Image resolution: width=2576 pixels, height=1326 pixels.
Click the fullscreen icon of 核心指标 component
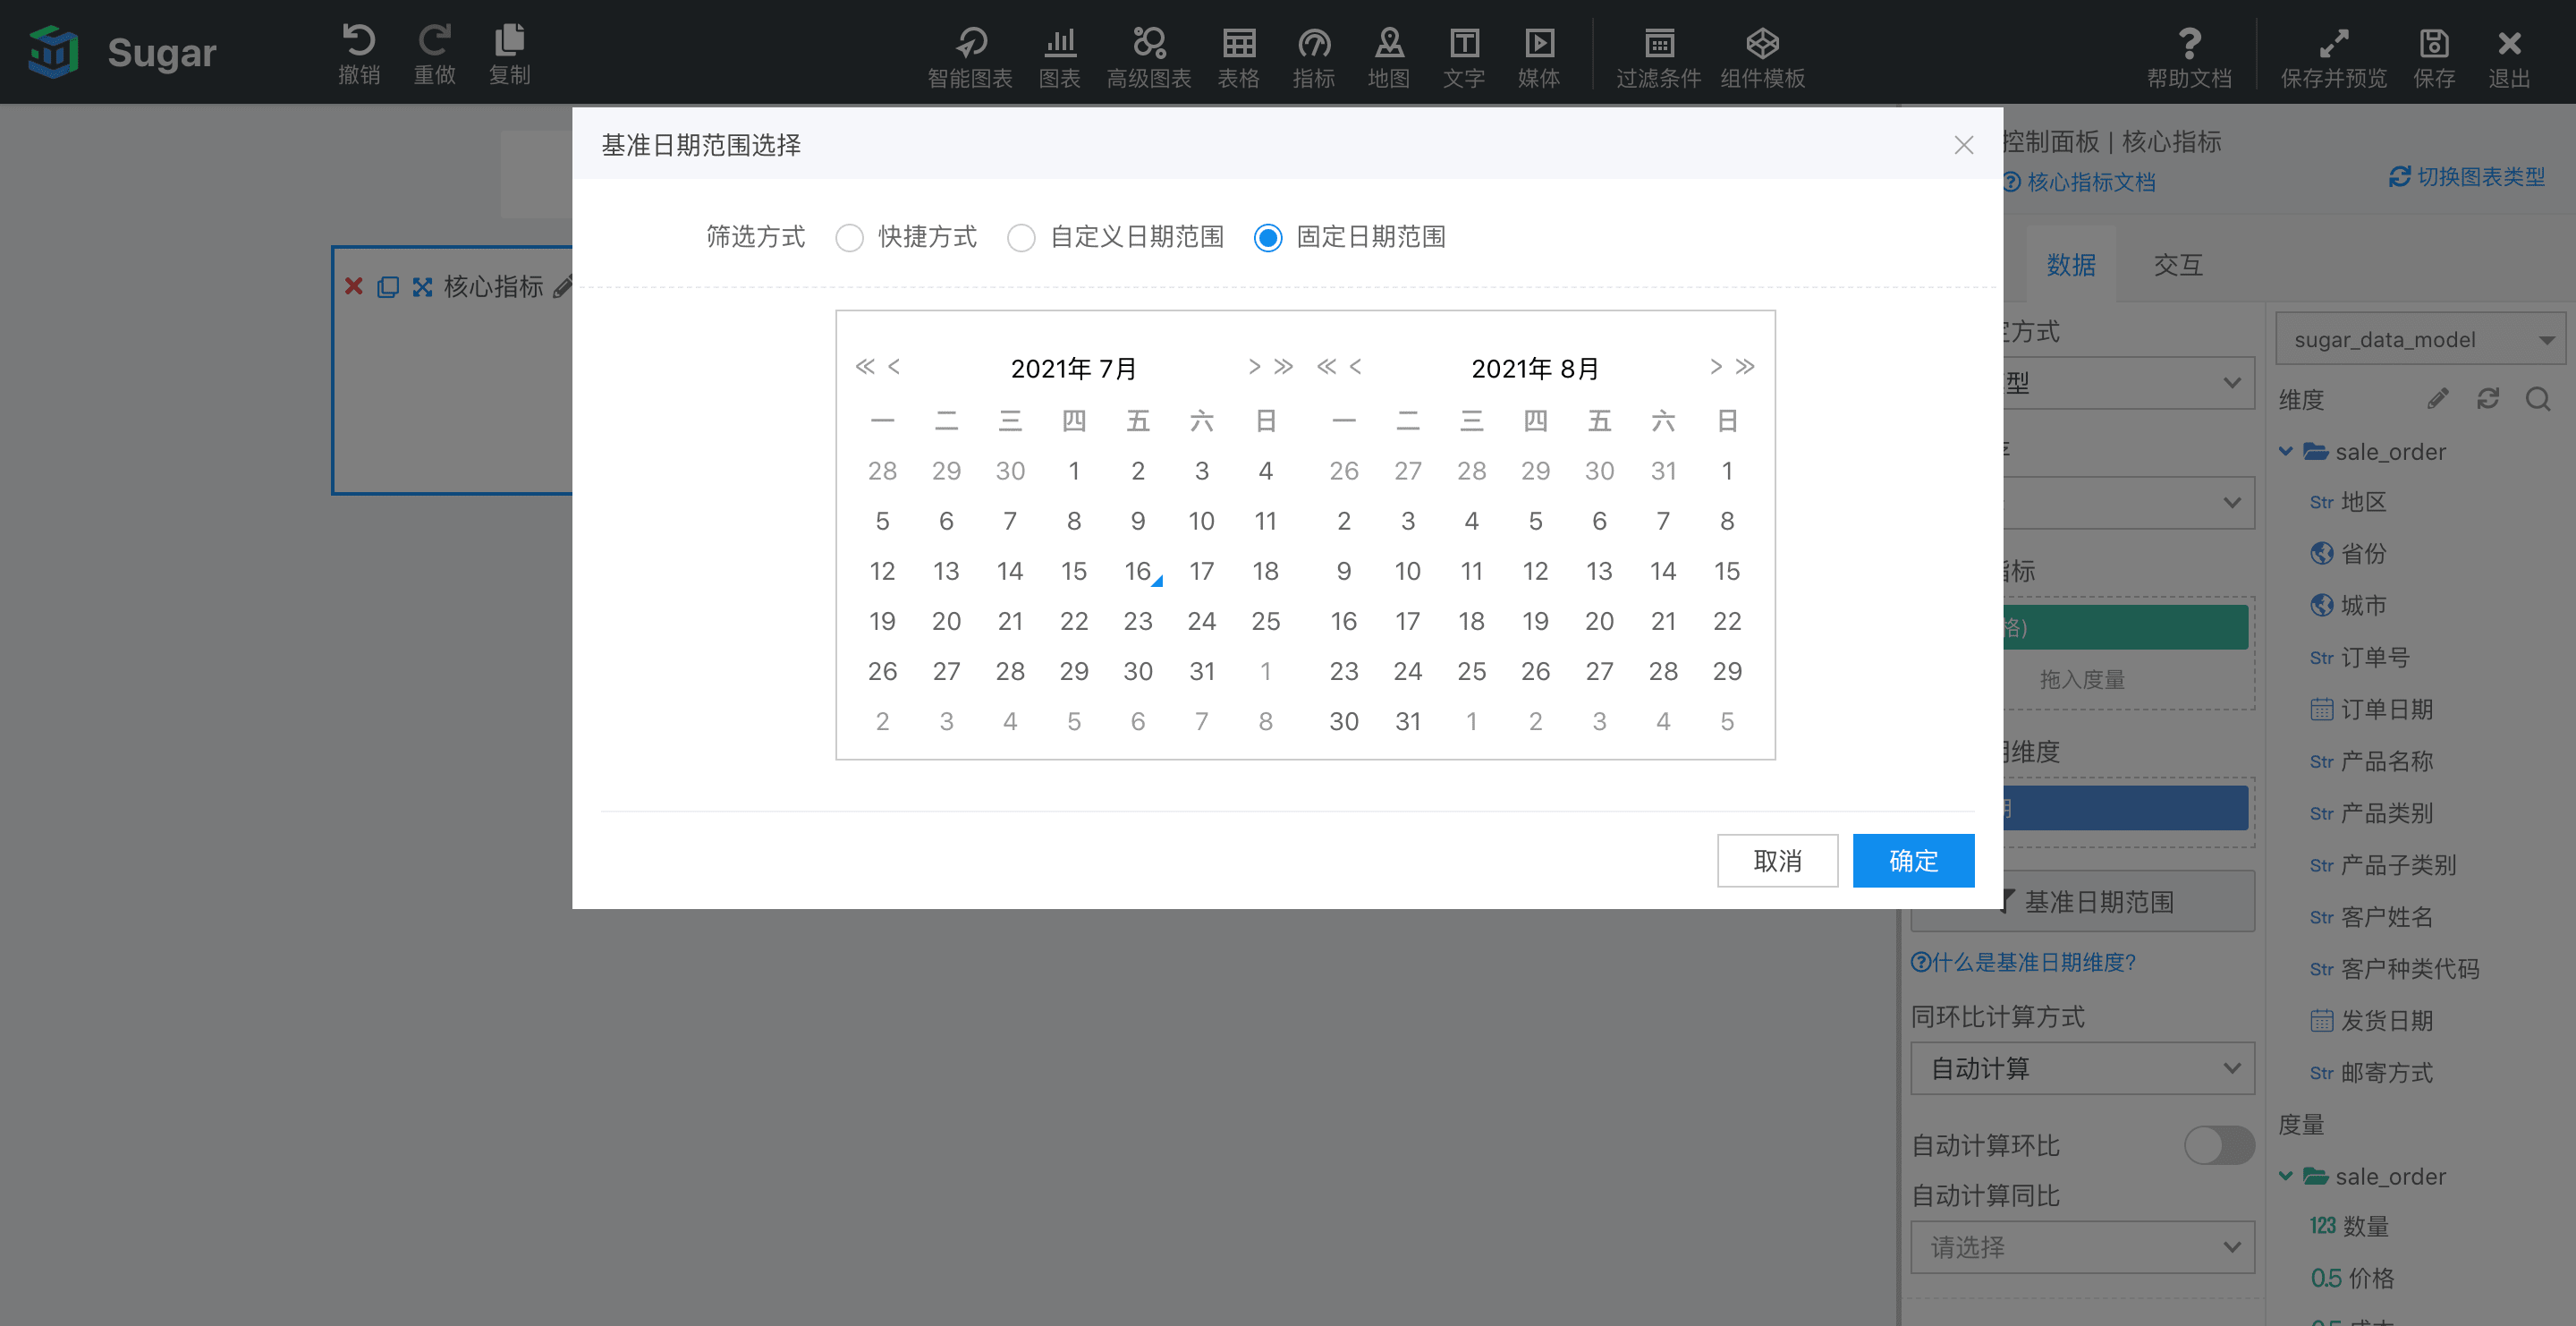422,287
